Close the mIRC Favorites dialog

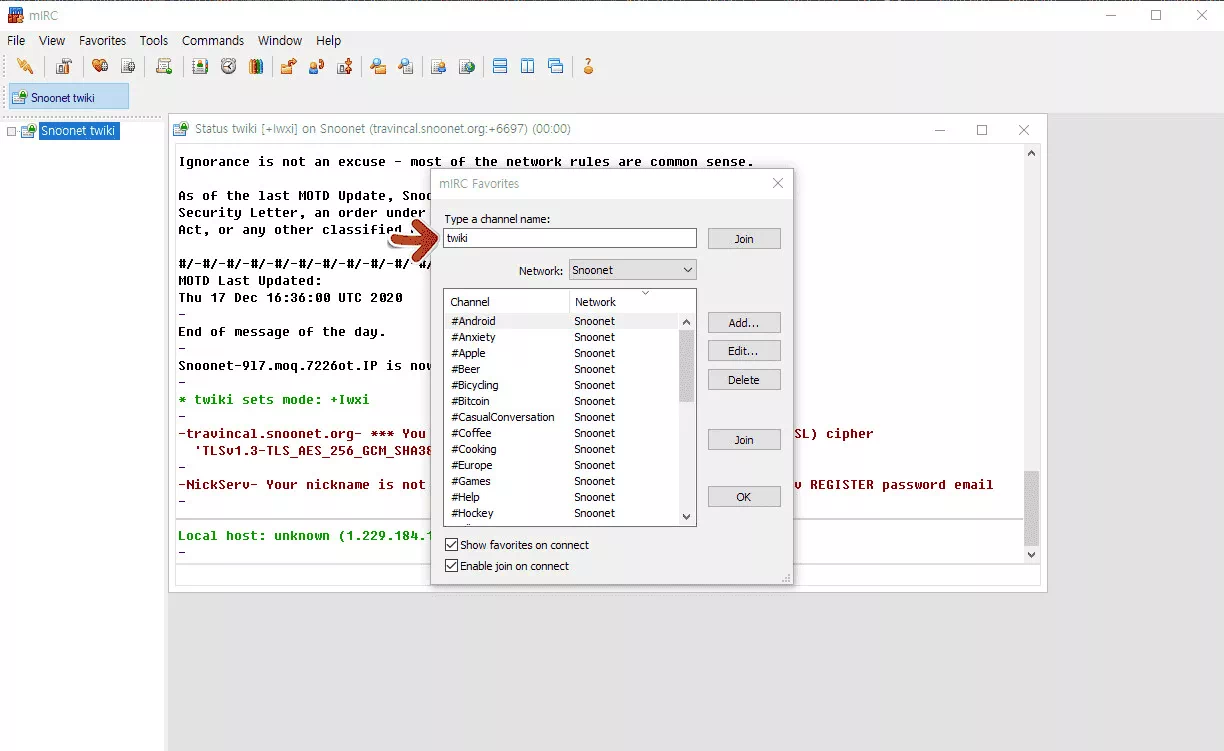pos(778,183)
